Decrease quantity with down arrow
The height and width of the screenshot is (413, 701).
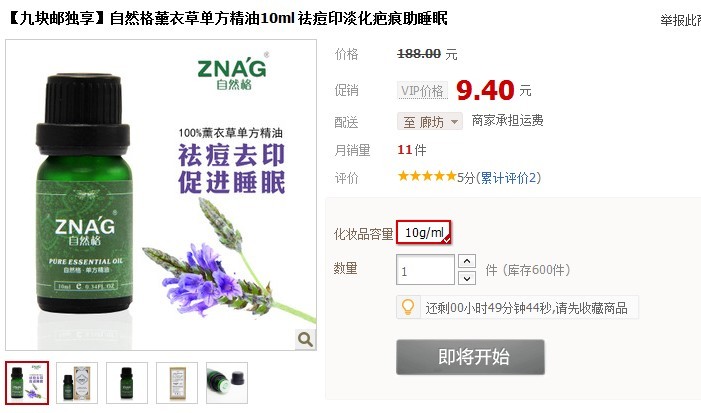(x=467, y=278)
